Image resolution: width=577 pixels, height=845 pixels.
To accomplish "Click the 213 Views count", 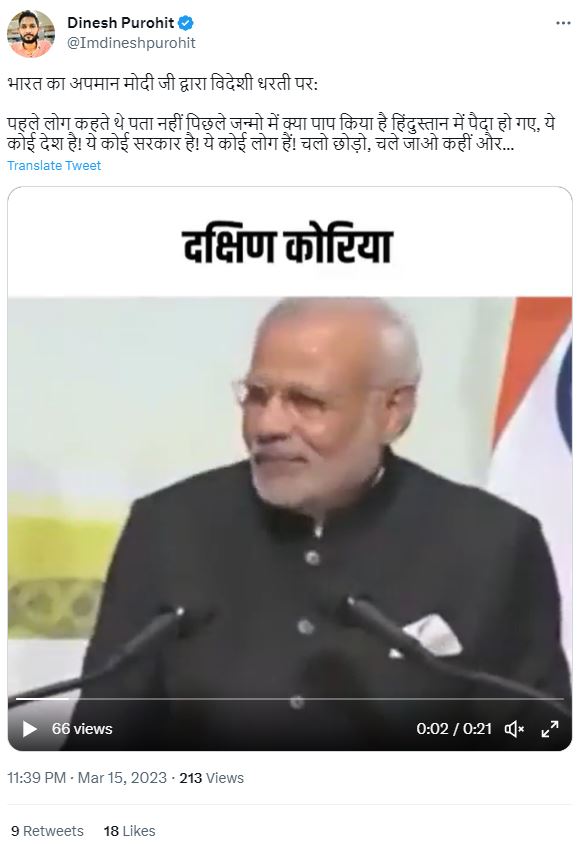I will point(211,778).
